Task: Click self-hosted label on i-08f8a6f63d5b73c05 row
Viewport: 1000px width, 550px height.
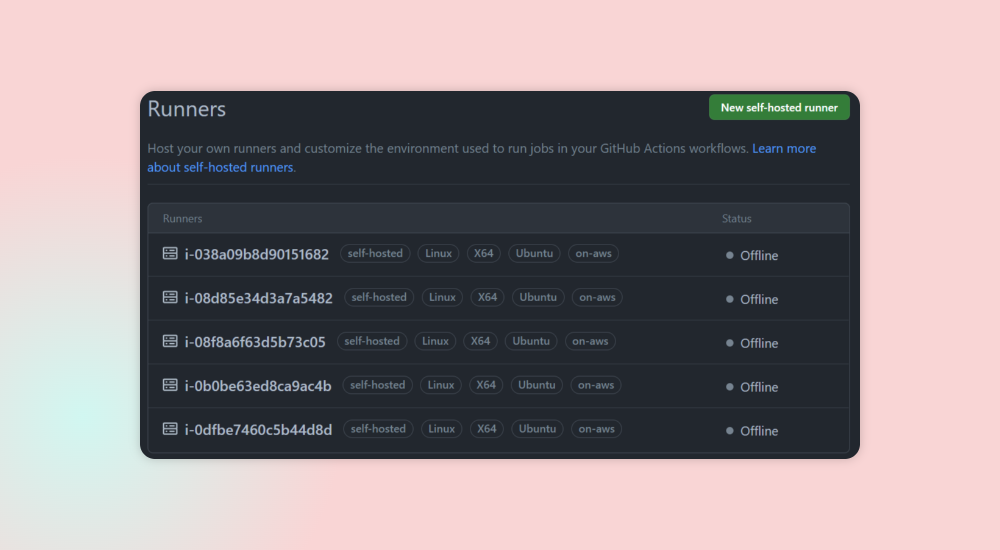Action: pos(372,341)
